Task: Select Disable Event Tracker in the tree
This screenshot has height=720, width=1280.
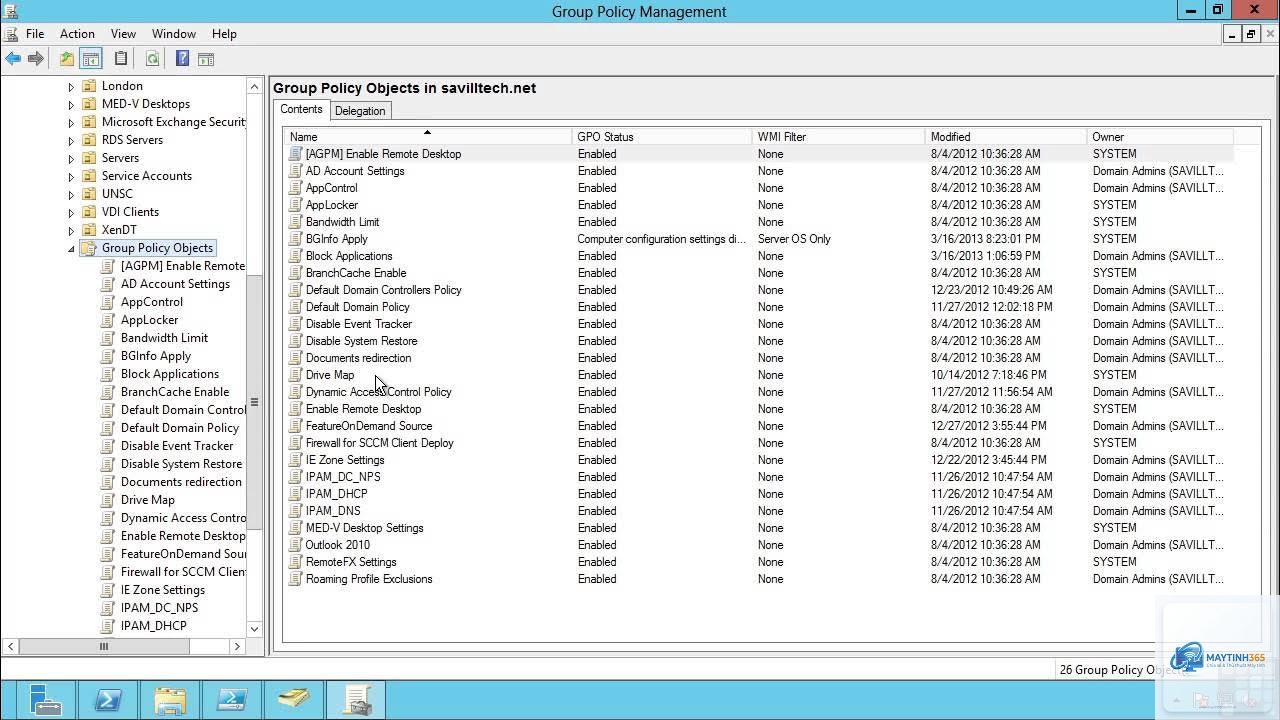Action: coord(177,446)
